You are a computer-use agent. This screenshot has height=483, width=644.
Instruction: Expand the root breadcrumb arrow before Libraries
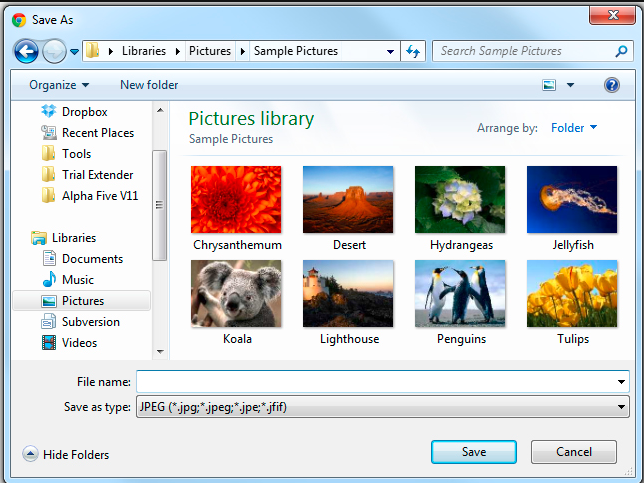[110, 51]
